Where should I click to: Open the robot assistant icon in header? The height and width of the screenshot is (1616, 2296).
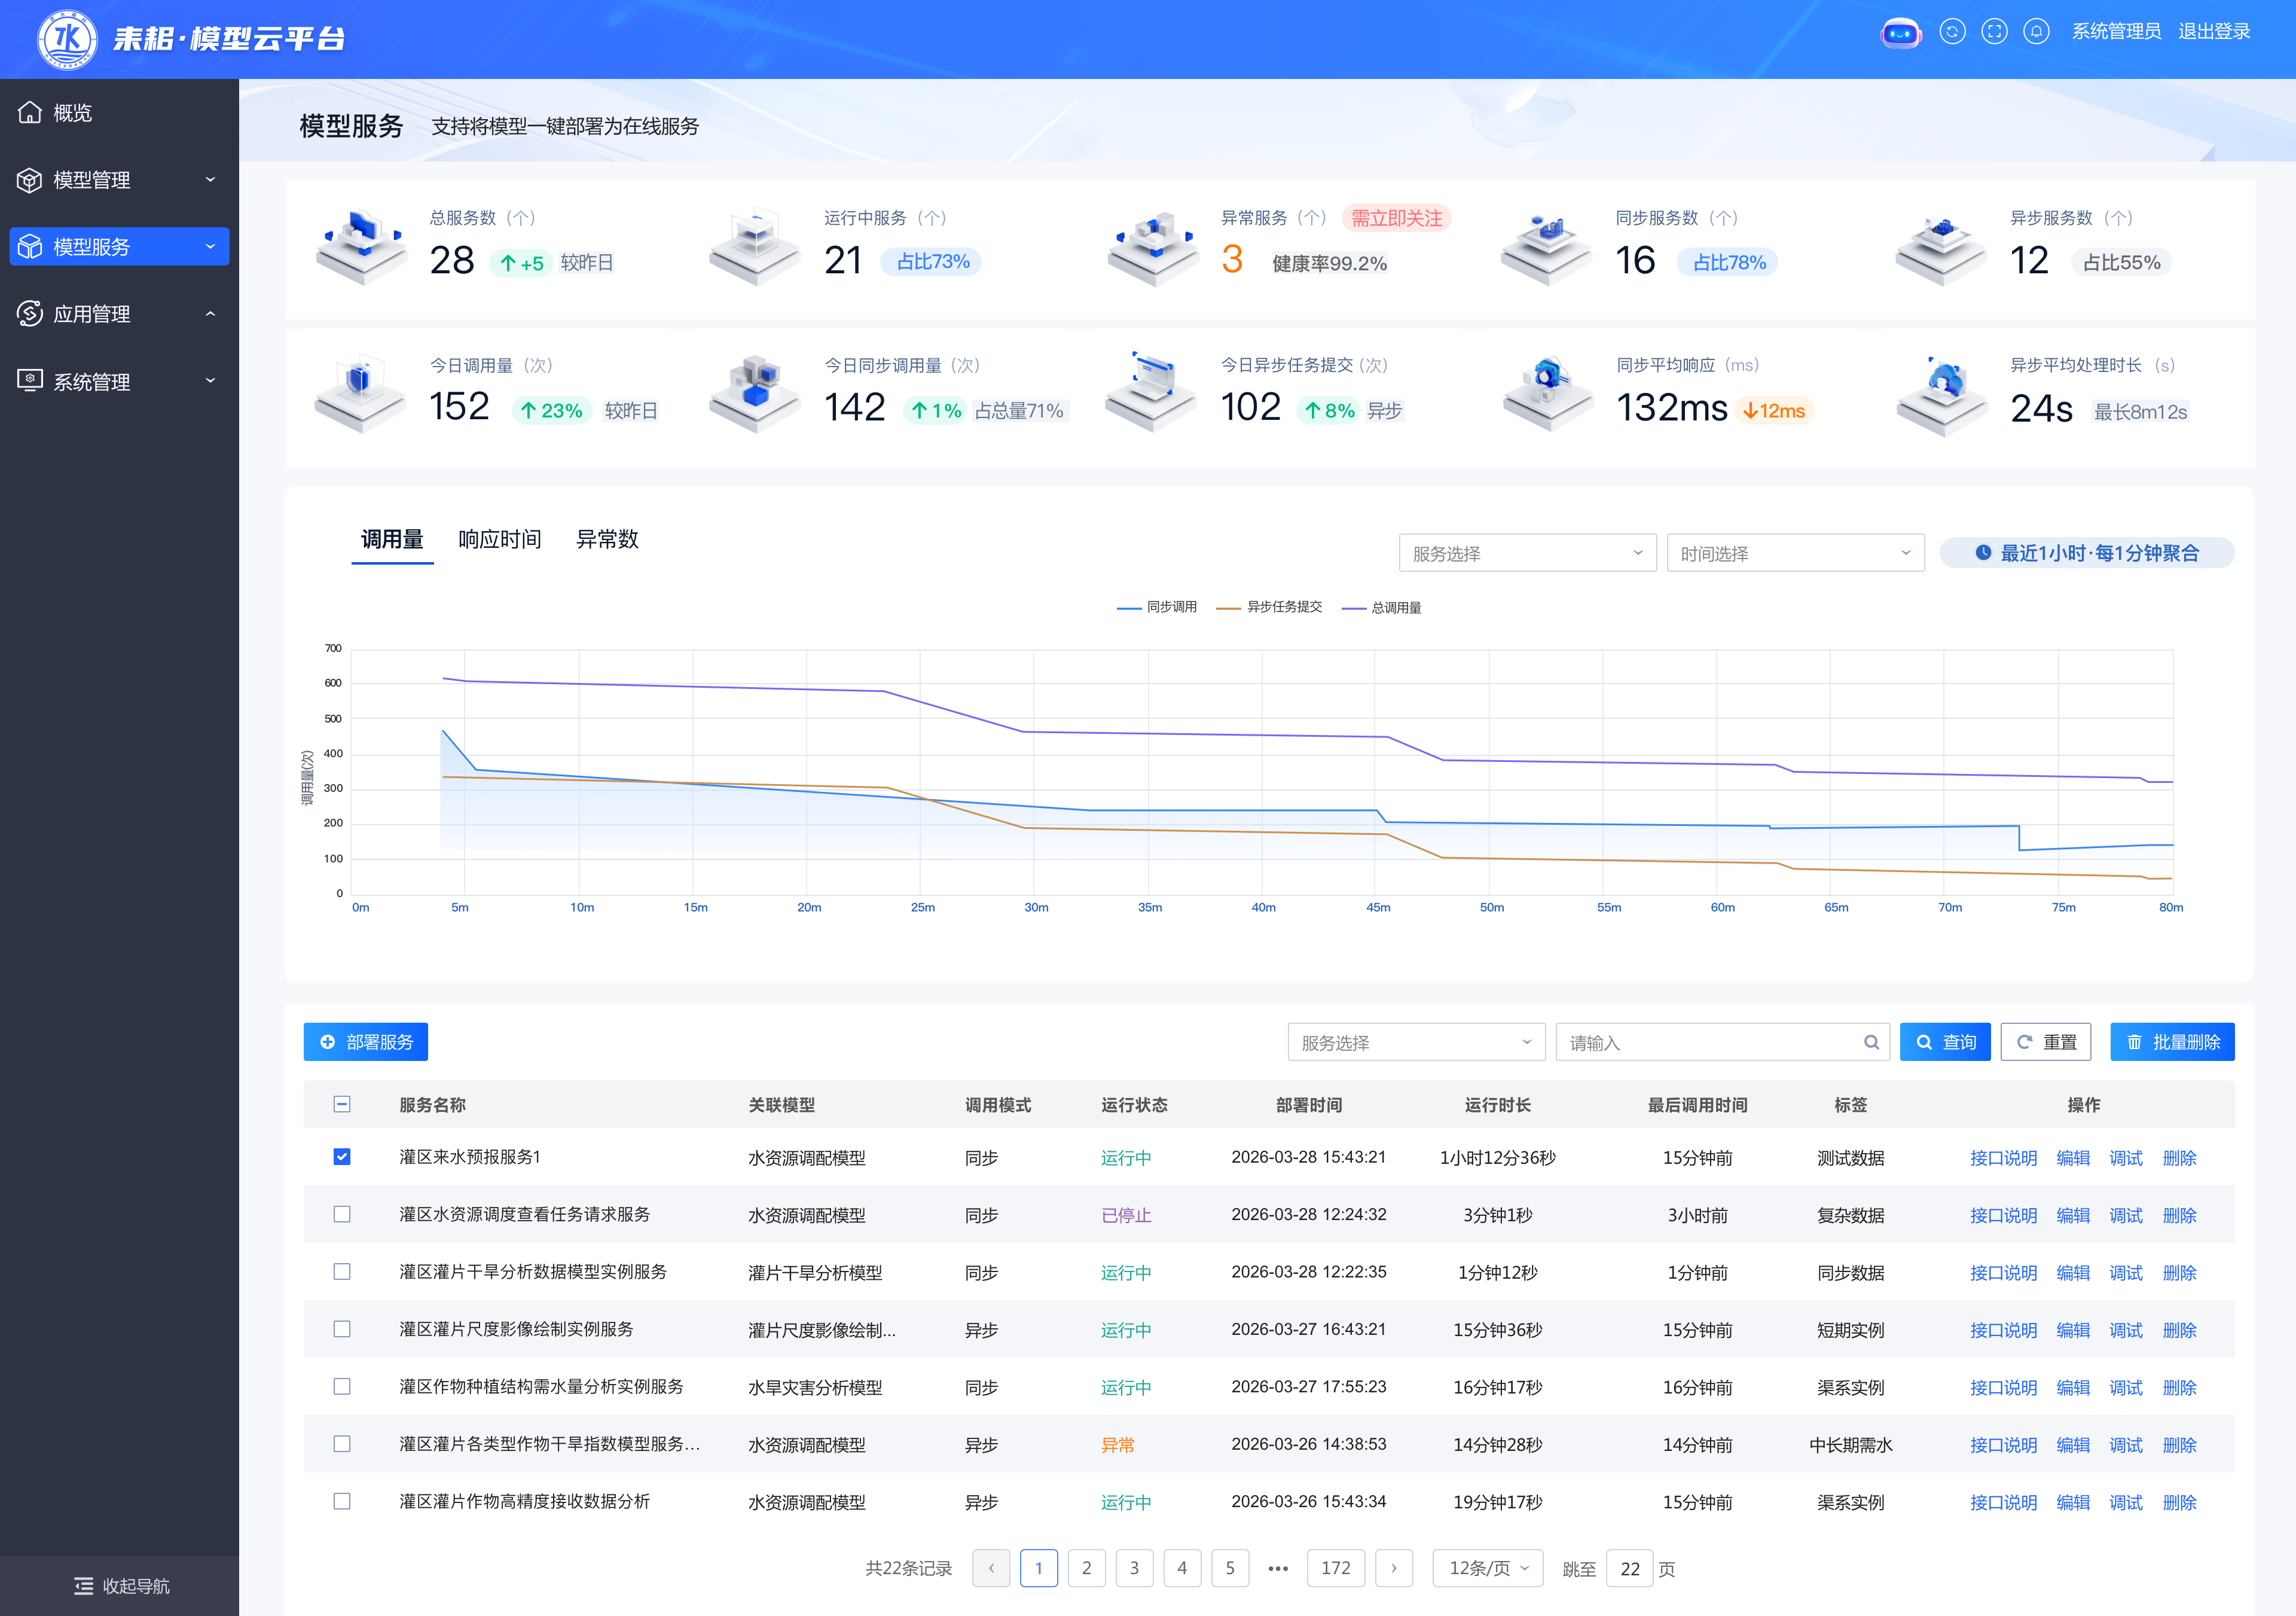click(1900, 33)
